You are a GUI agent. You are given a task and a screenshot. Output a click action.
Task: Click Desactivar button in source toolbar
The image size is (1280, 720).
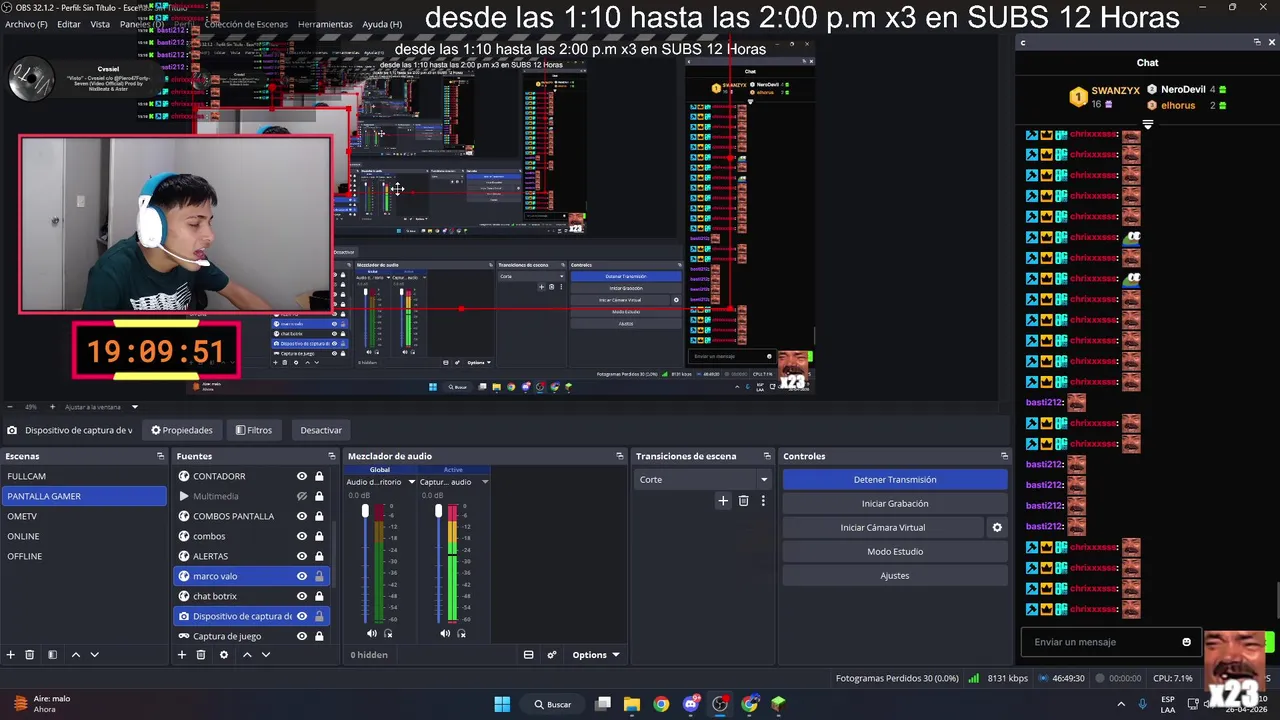point(321,430)
